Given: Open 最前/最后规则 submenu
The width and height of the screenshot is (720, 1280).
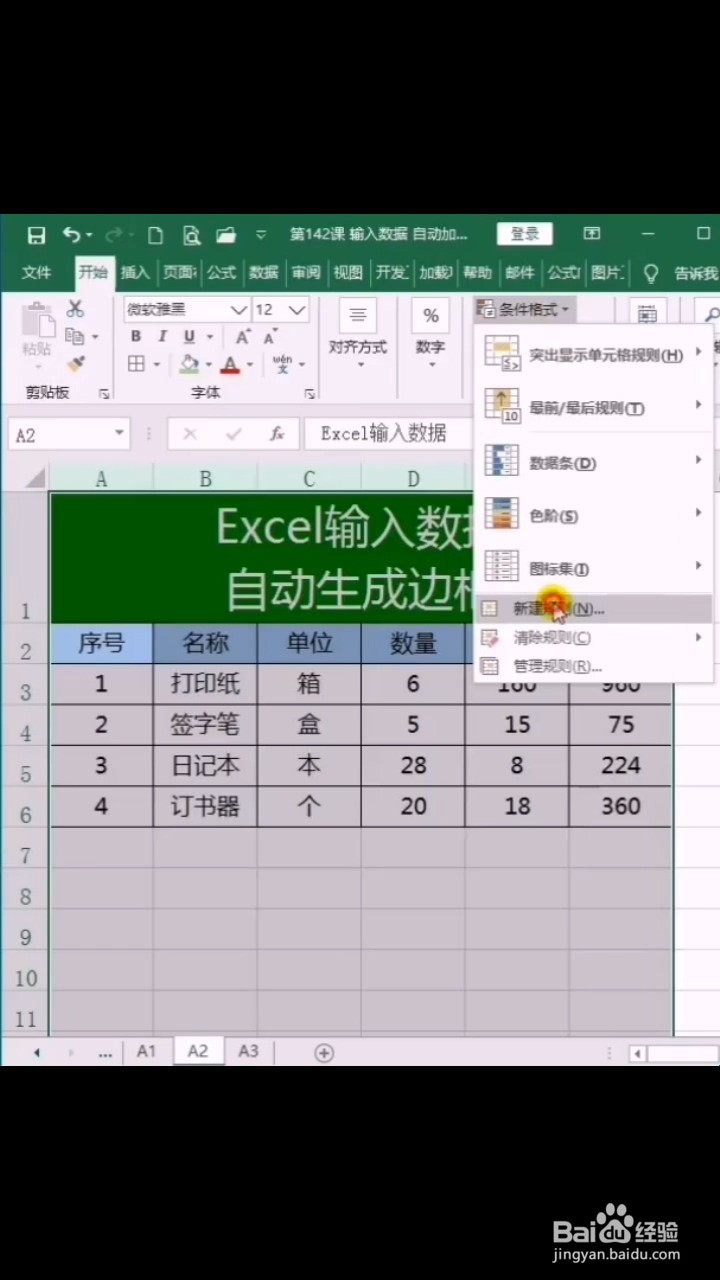Looking at the screenshot, I should (595, 407).
